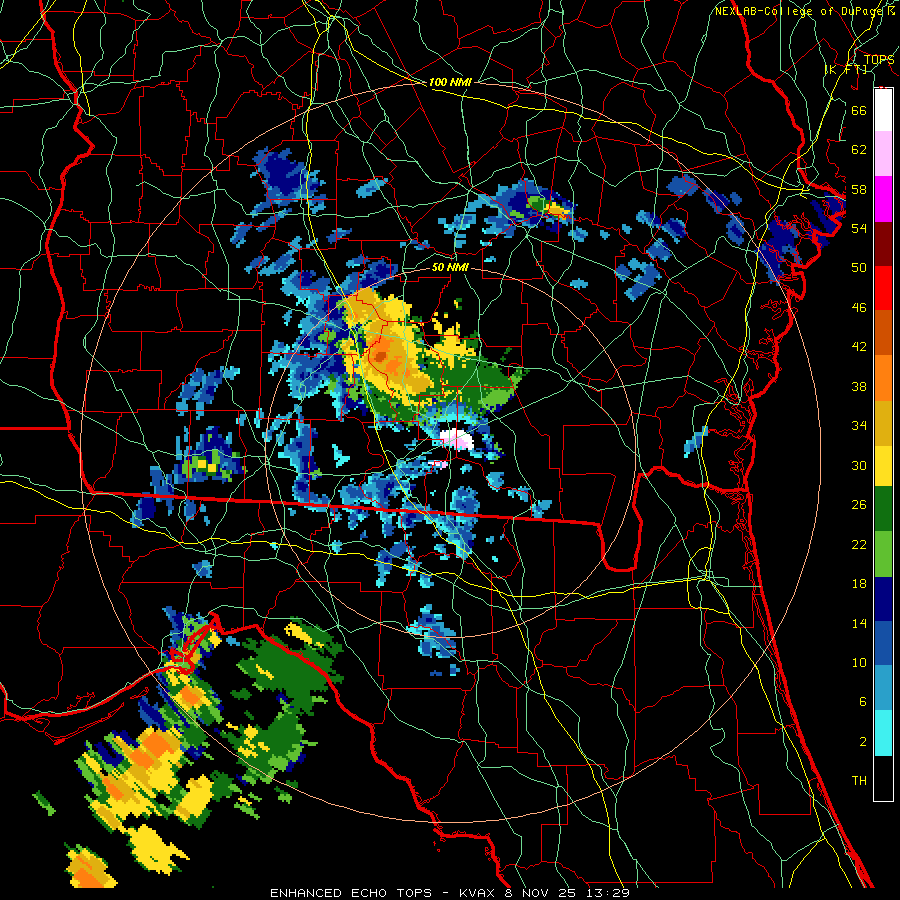Click the white swatch in the tops legend
The image size is (900, 900).
pyautogui.click(x=883, y=110)
